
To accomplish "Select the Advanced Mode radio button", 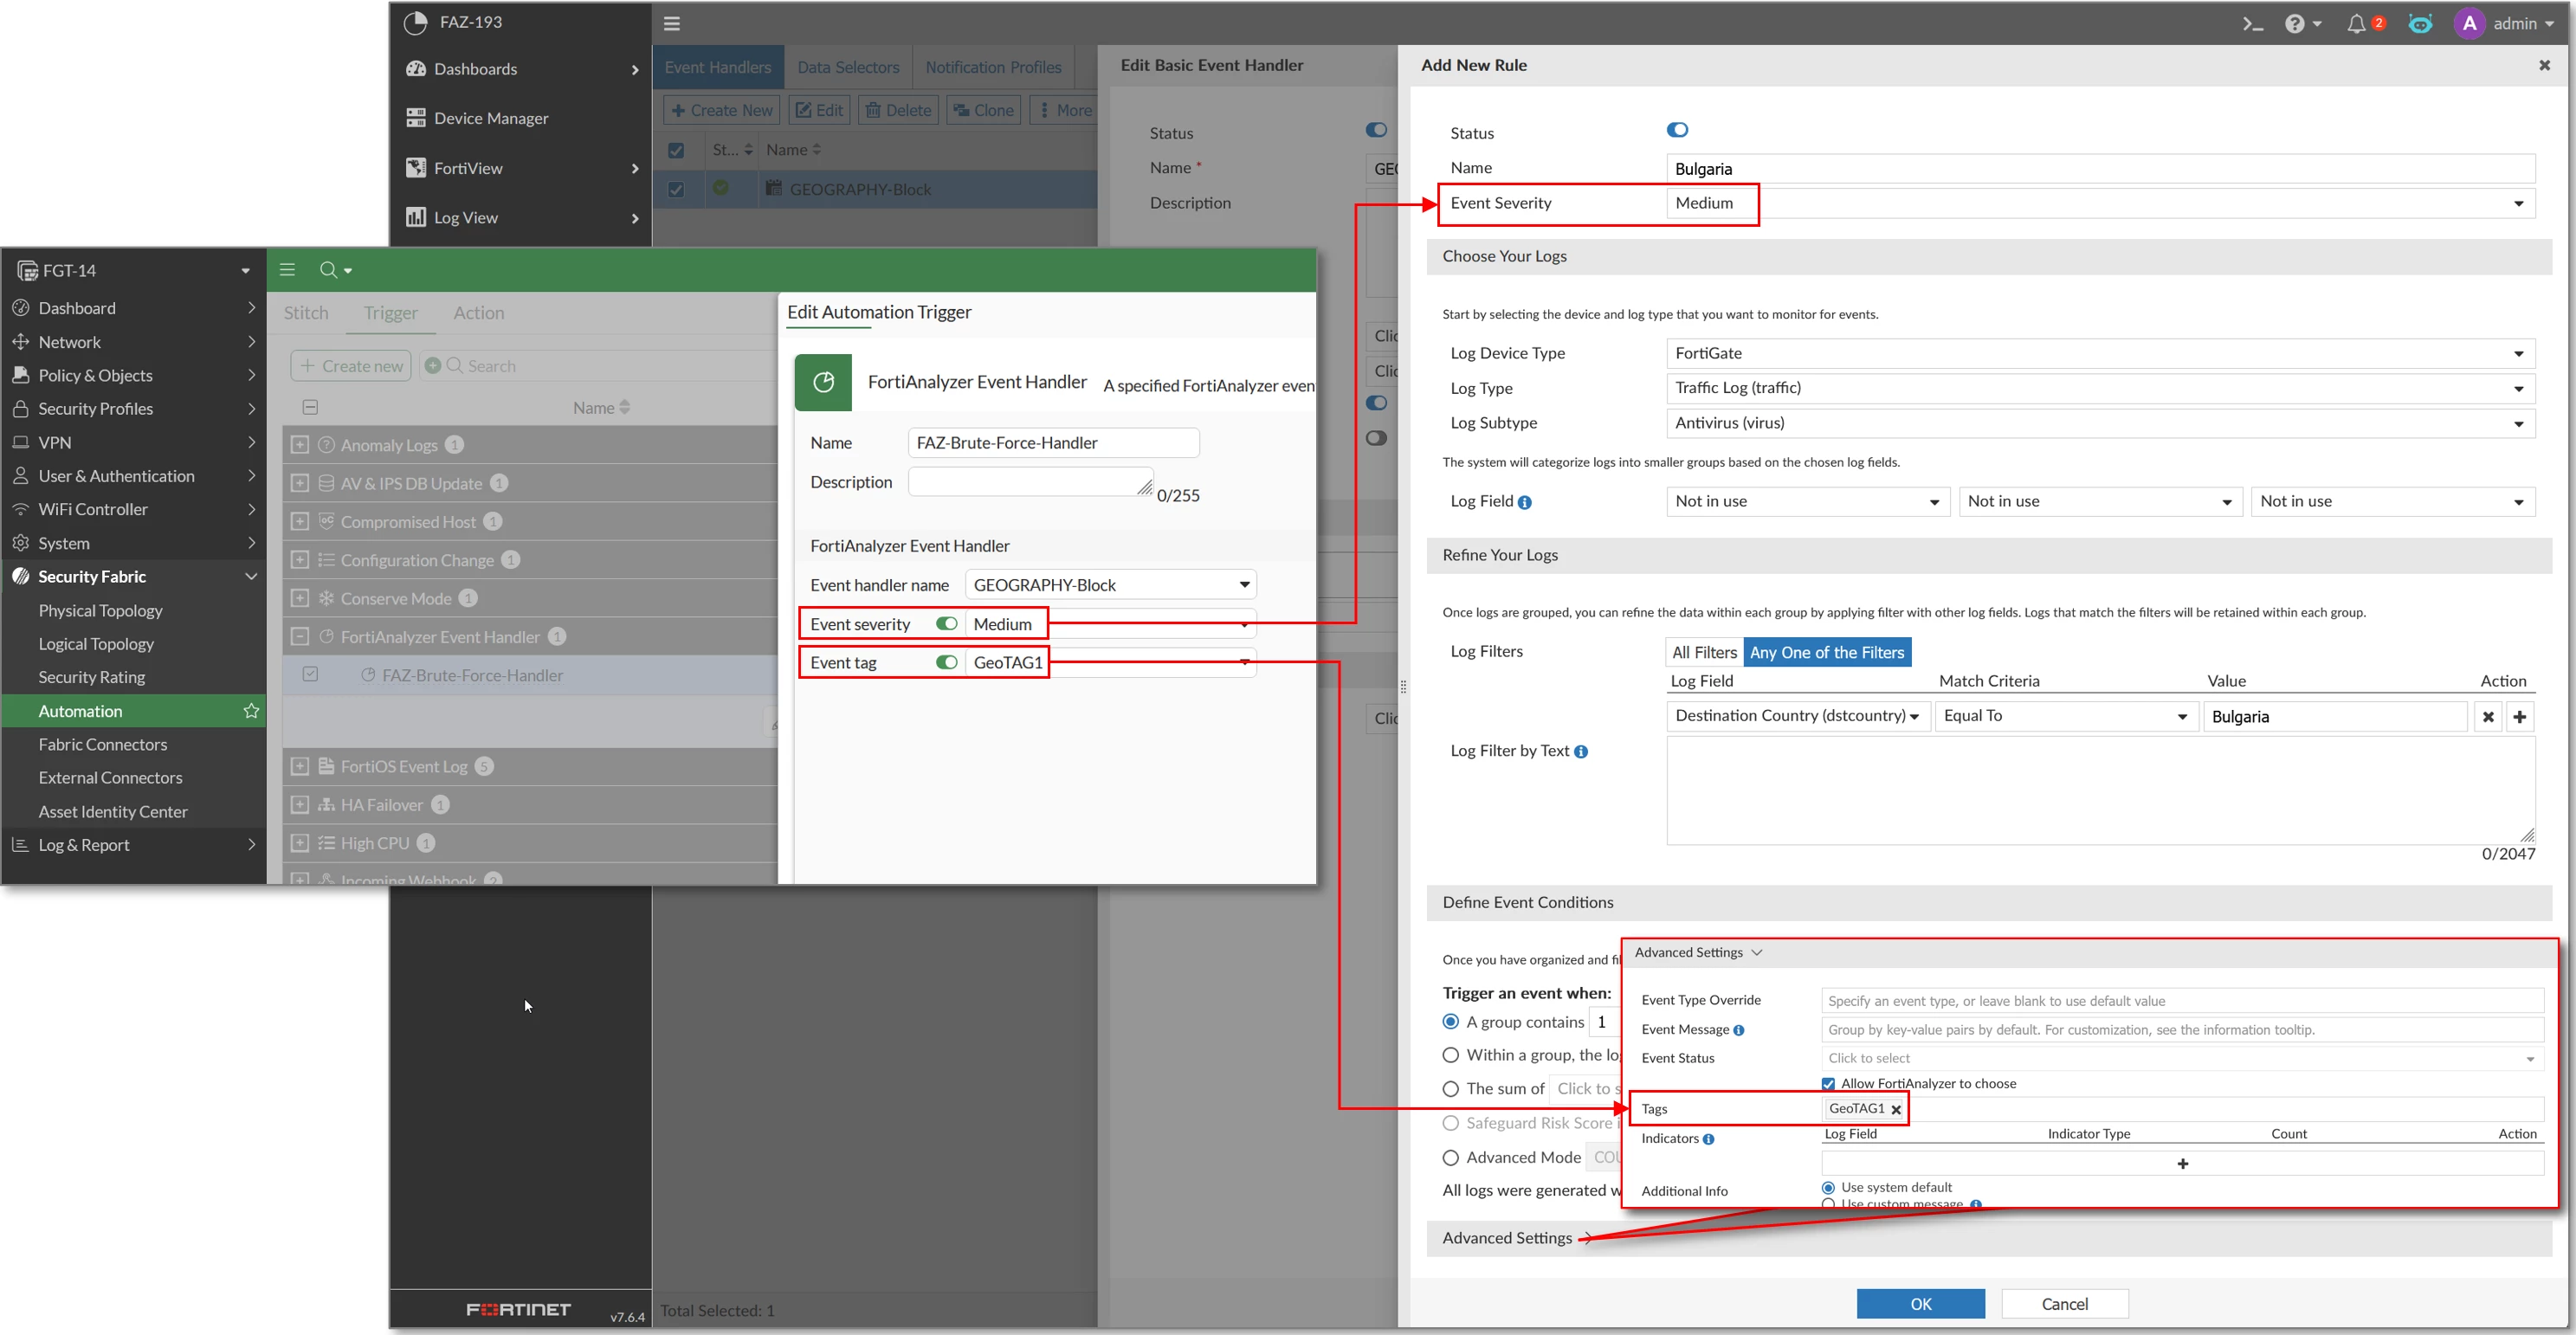I will (1450, 1158).
